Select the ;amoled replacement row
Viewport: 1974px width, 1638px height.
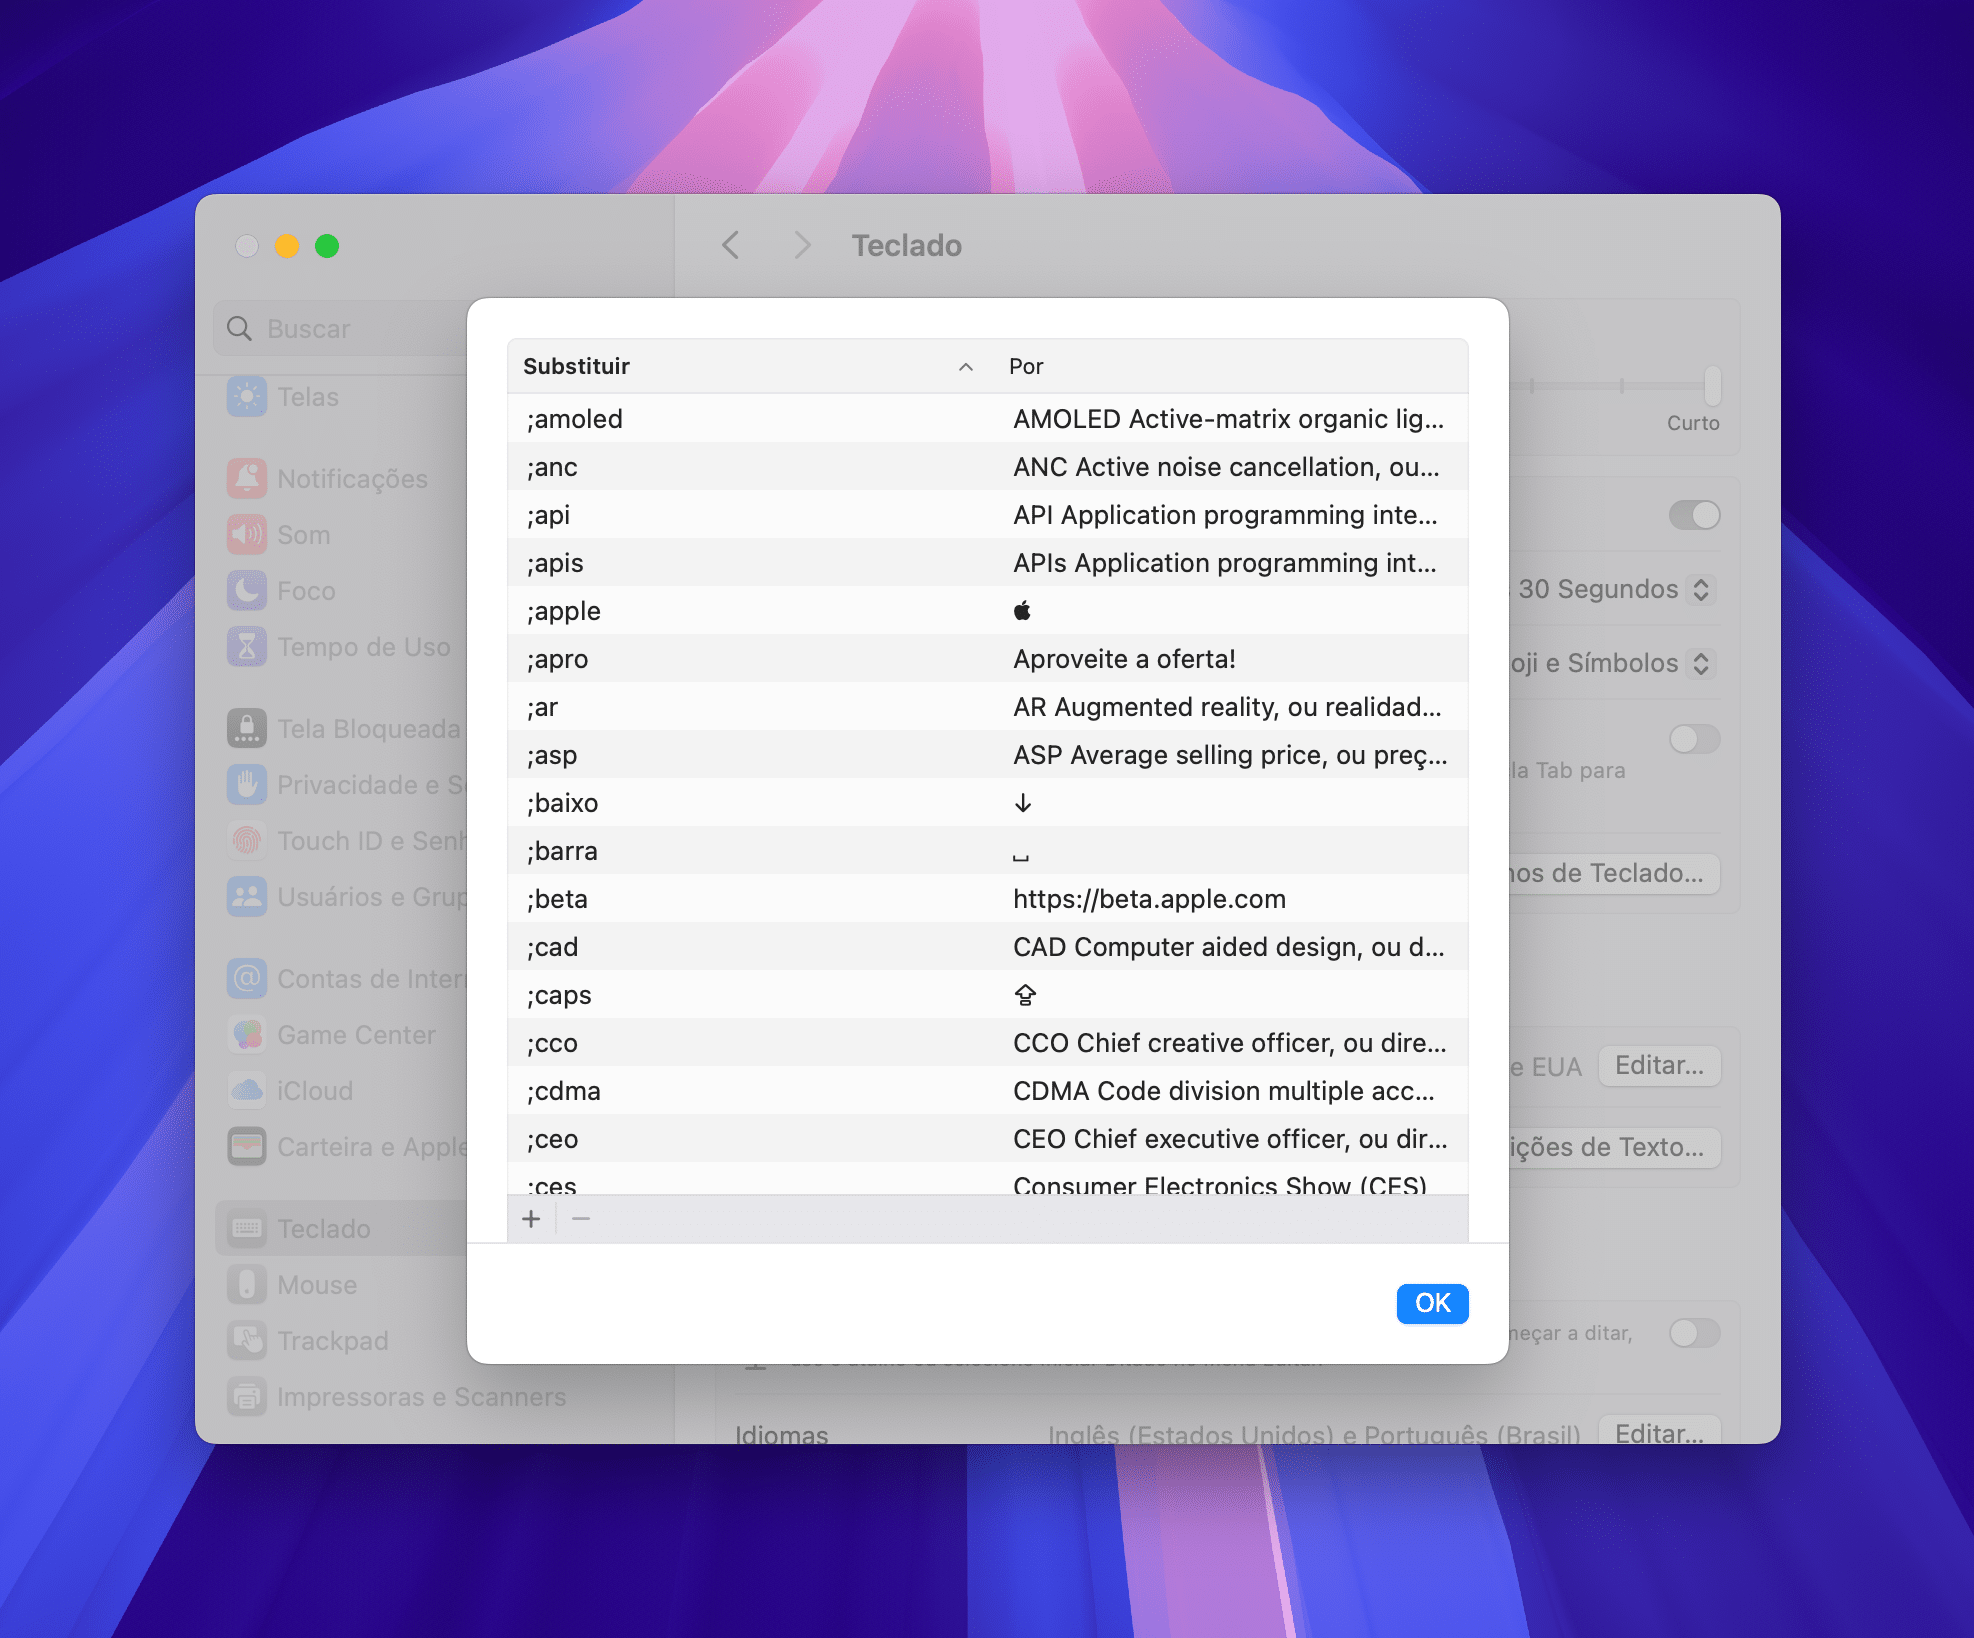coord(988,419)
